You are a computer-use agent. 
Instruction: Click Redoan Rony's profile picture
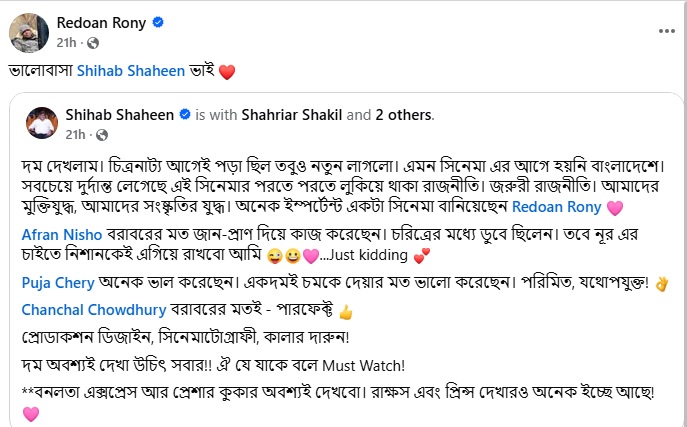pos(26,32)
